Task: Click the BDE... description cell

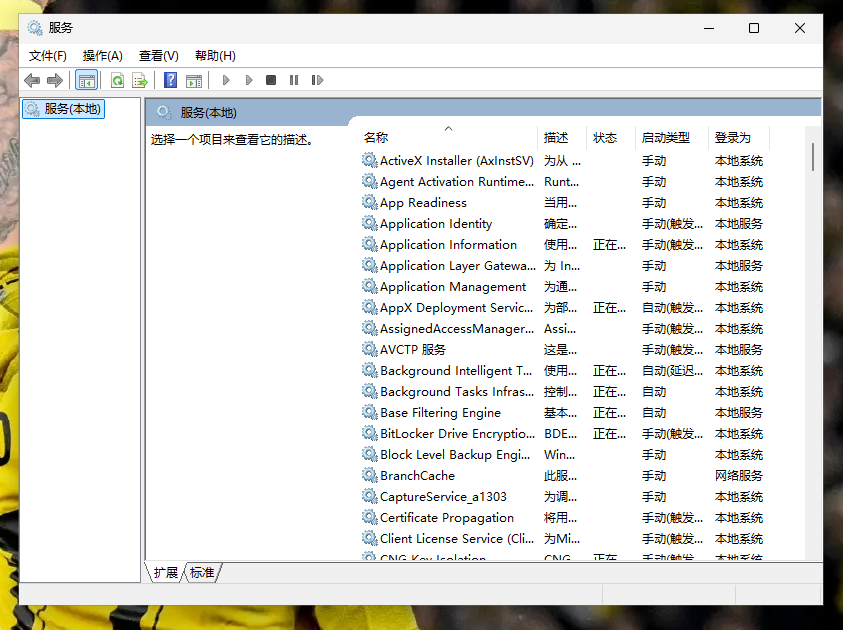Action: pyautogui.click(x=560, y=434)
